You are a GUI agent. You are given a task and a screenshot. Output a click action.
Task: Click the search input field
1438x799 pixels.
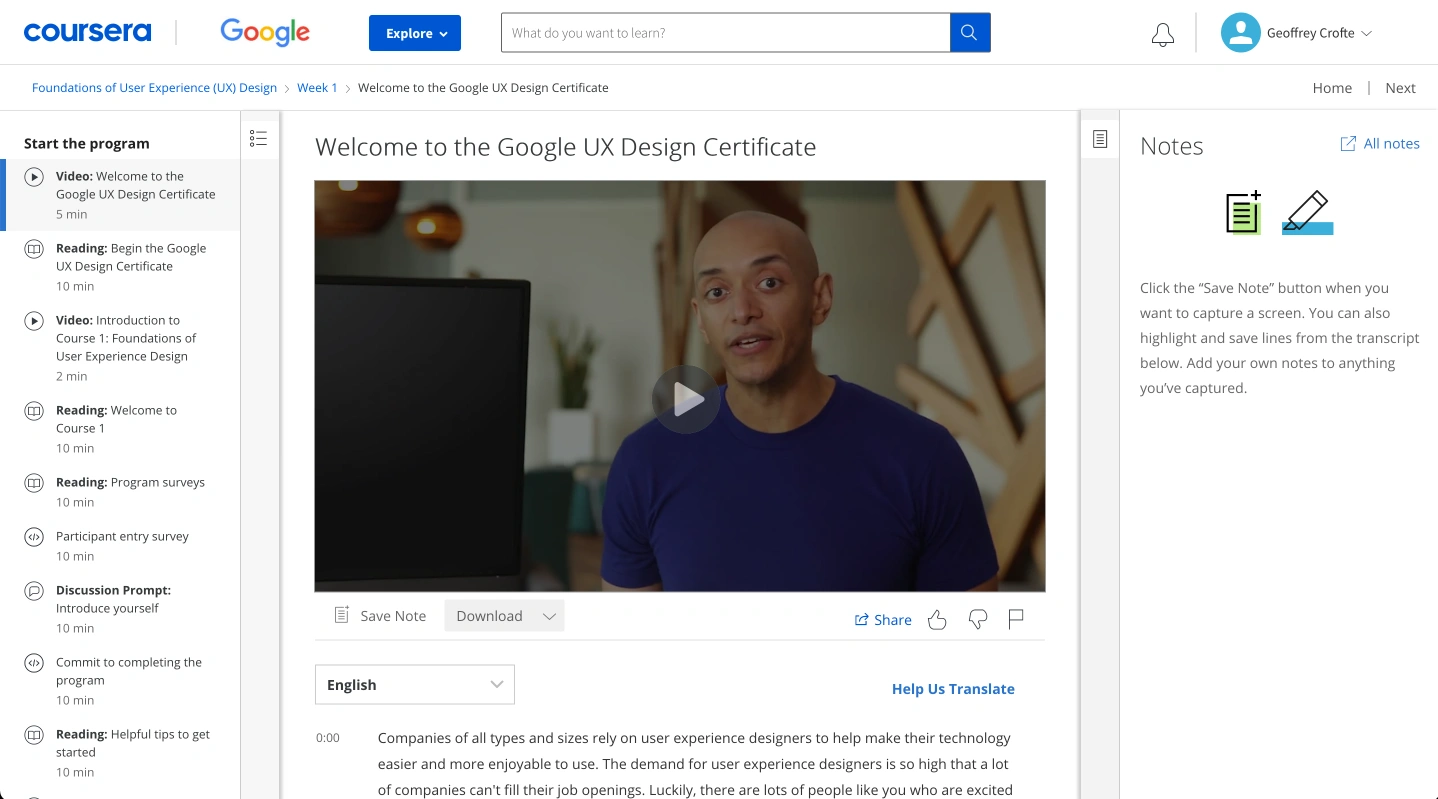tap(725, 33)
